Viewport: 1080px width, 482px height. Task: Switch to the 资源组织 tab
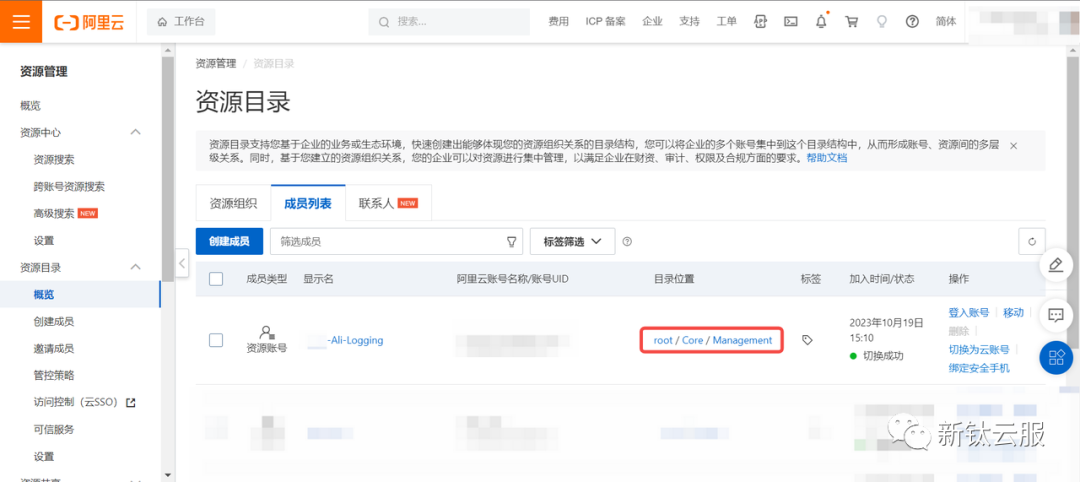point(233,204)
